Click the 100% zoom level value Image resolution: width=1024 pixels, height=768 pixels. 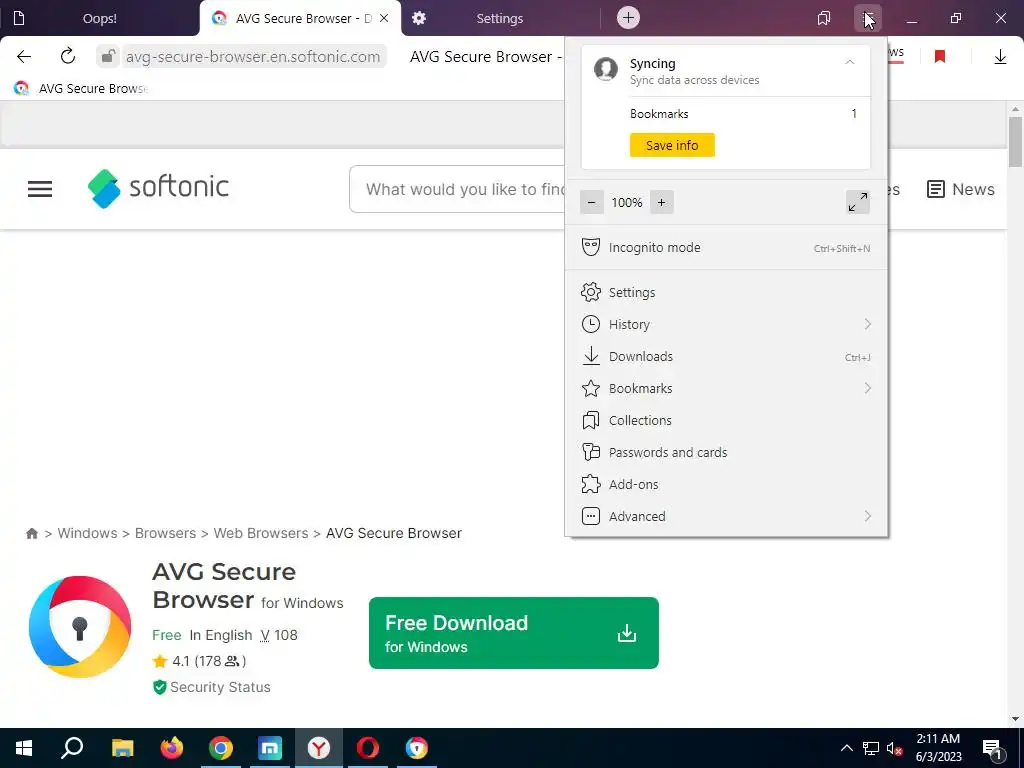click(627, 202)
